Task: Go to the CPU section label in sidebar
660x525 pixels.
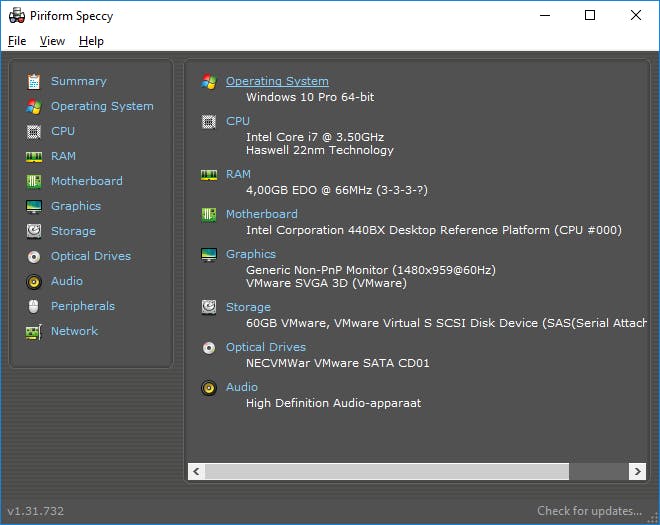Action: click(x=63, y=131)
